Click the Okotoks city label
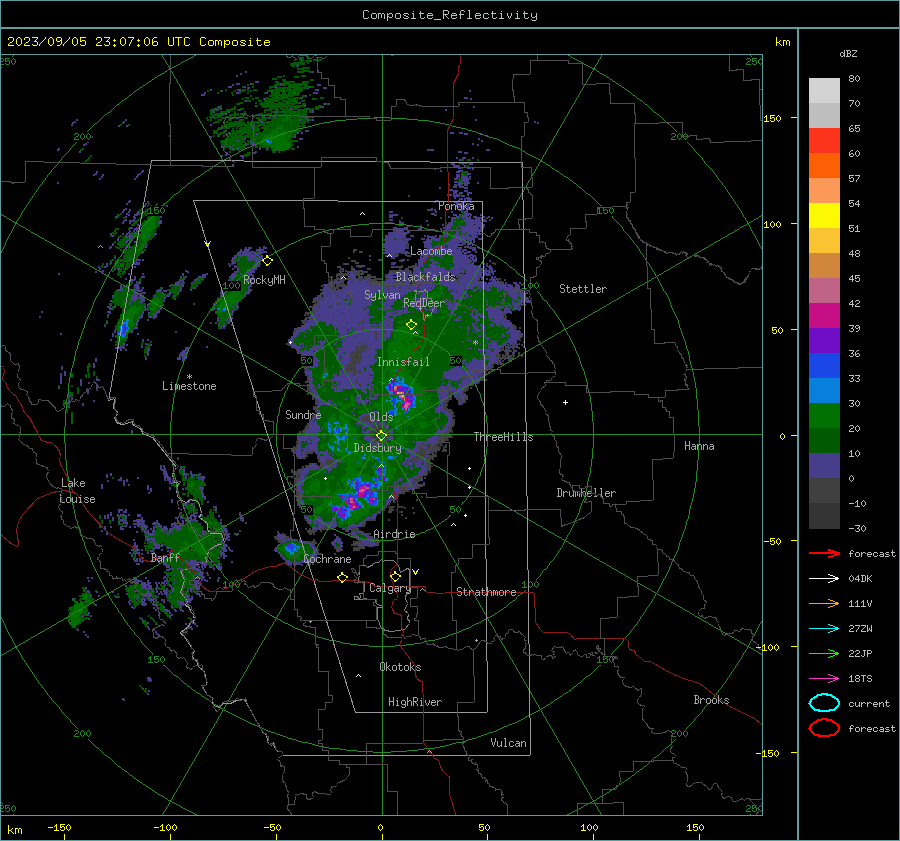900x841 pixels. point(400,667)
